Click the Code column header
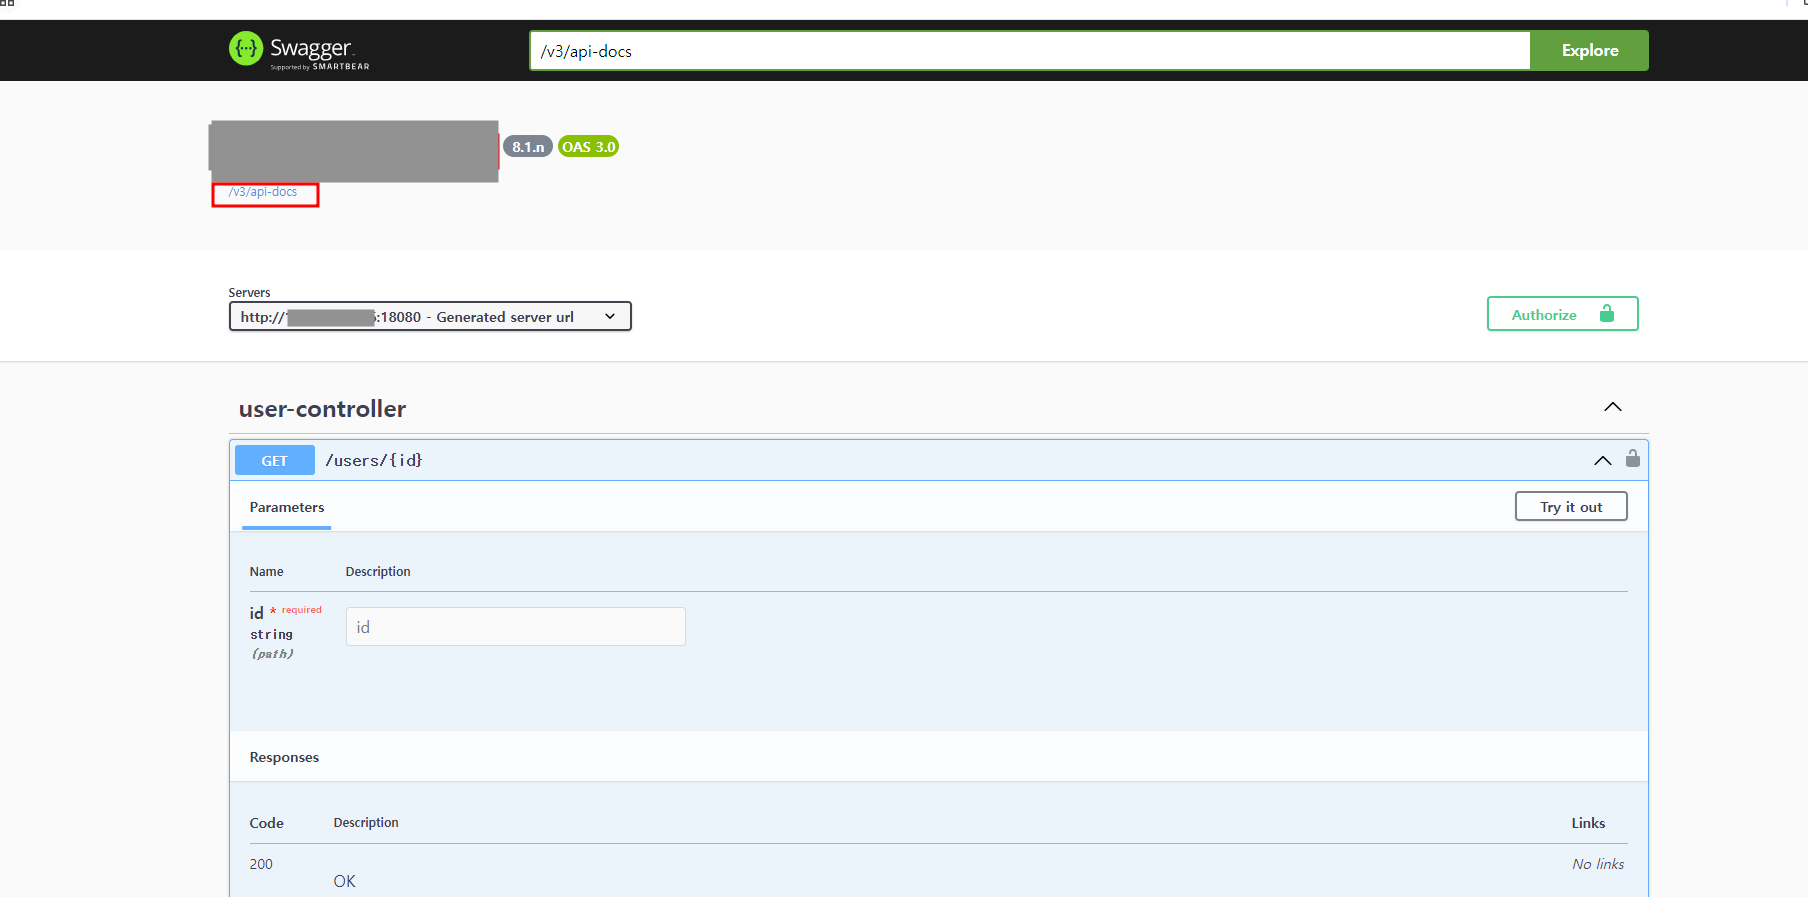This screenshot has height=897, width=1808. tap(266, 823)
